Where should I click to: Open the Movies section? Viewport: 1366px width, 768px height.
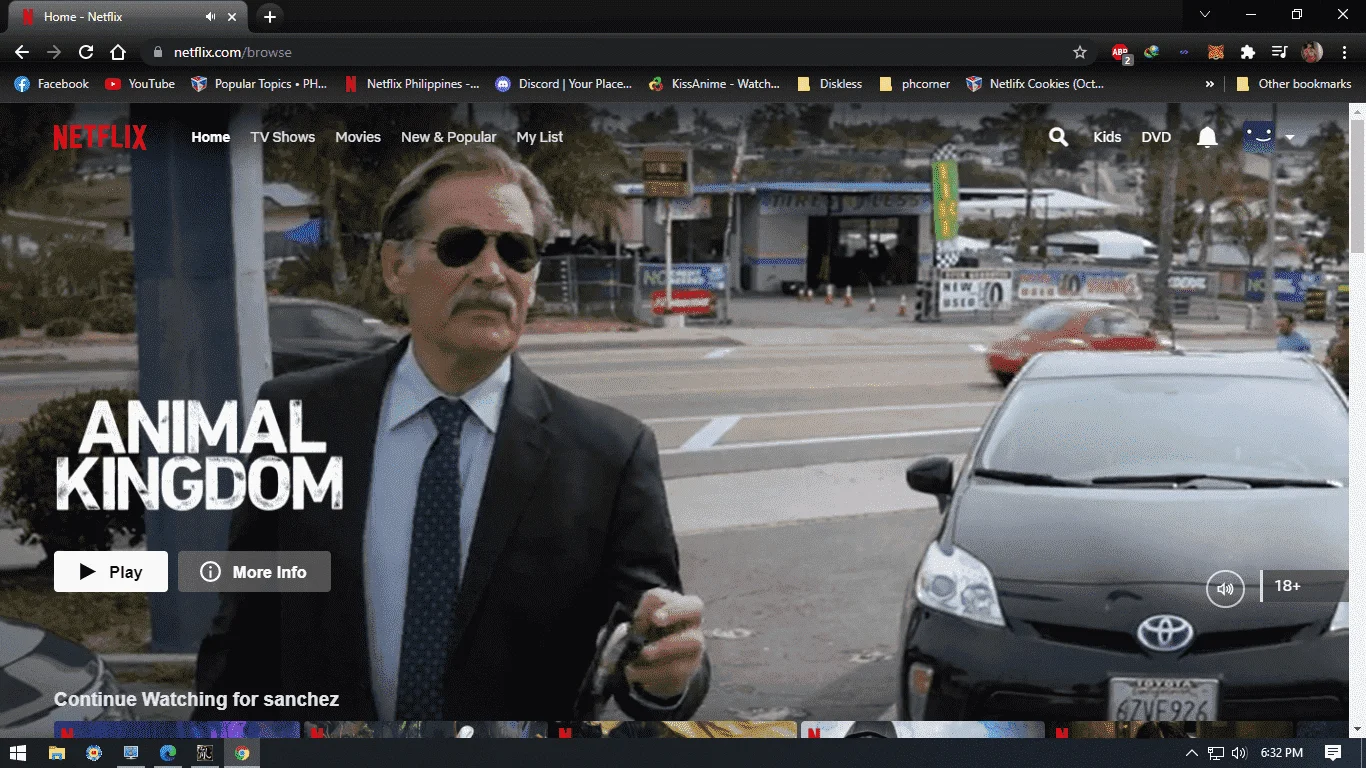point(358,137)
